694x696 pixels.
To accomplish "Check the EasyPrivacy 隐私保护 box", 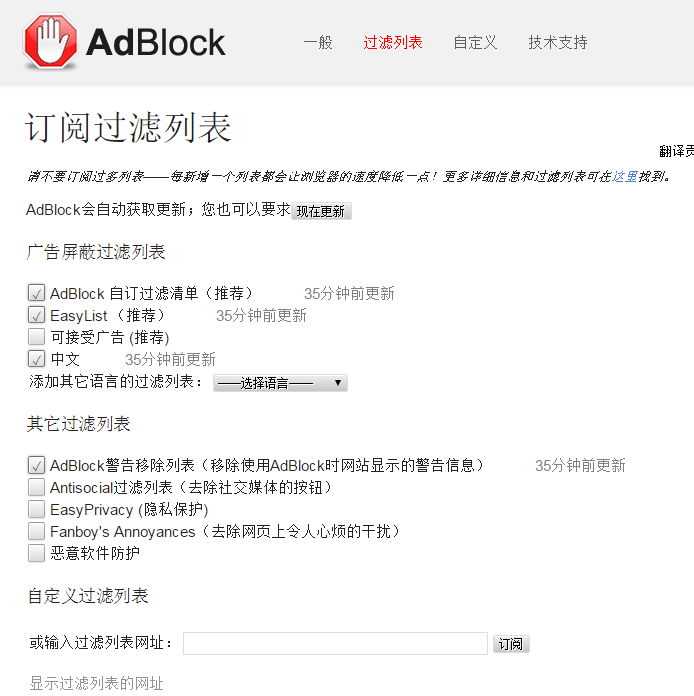I will pyautogui.click(x=37, y=510).
